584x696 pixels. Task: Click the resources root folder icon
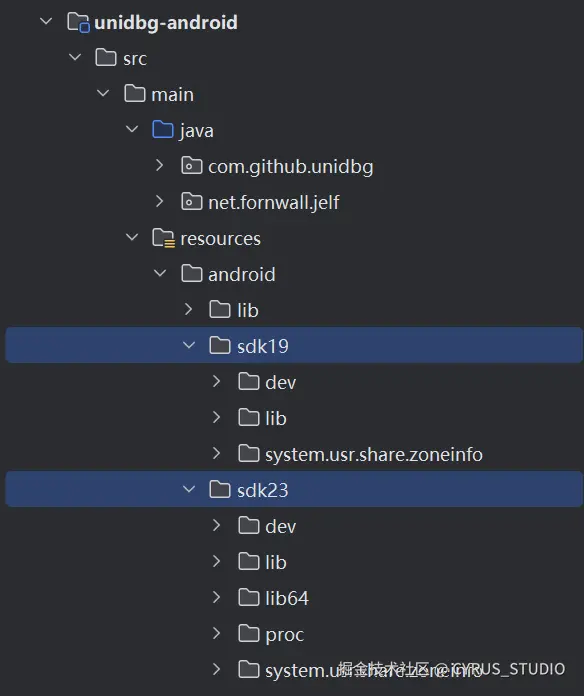(163, 238)
